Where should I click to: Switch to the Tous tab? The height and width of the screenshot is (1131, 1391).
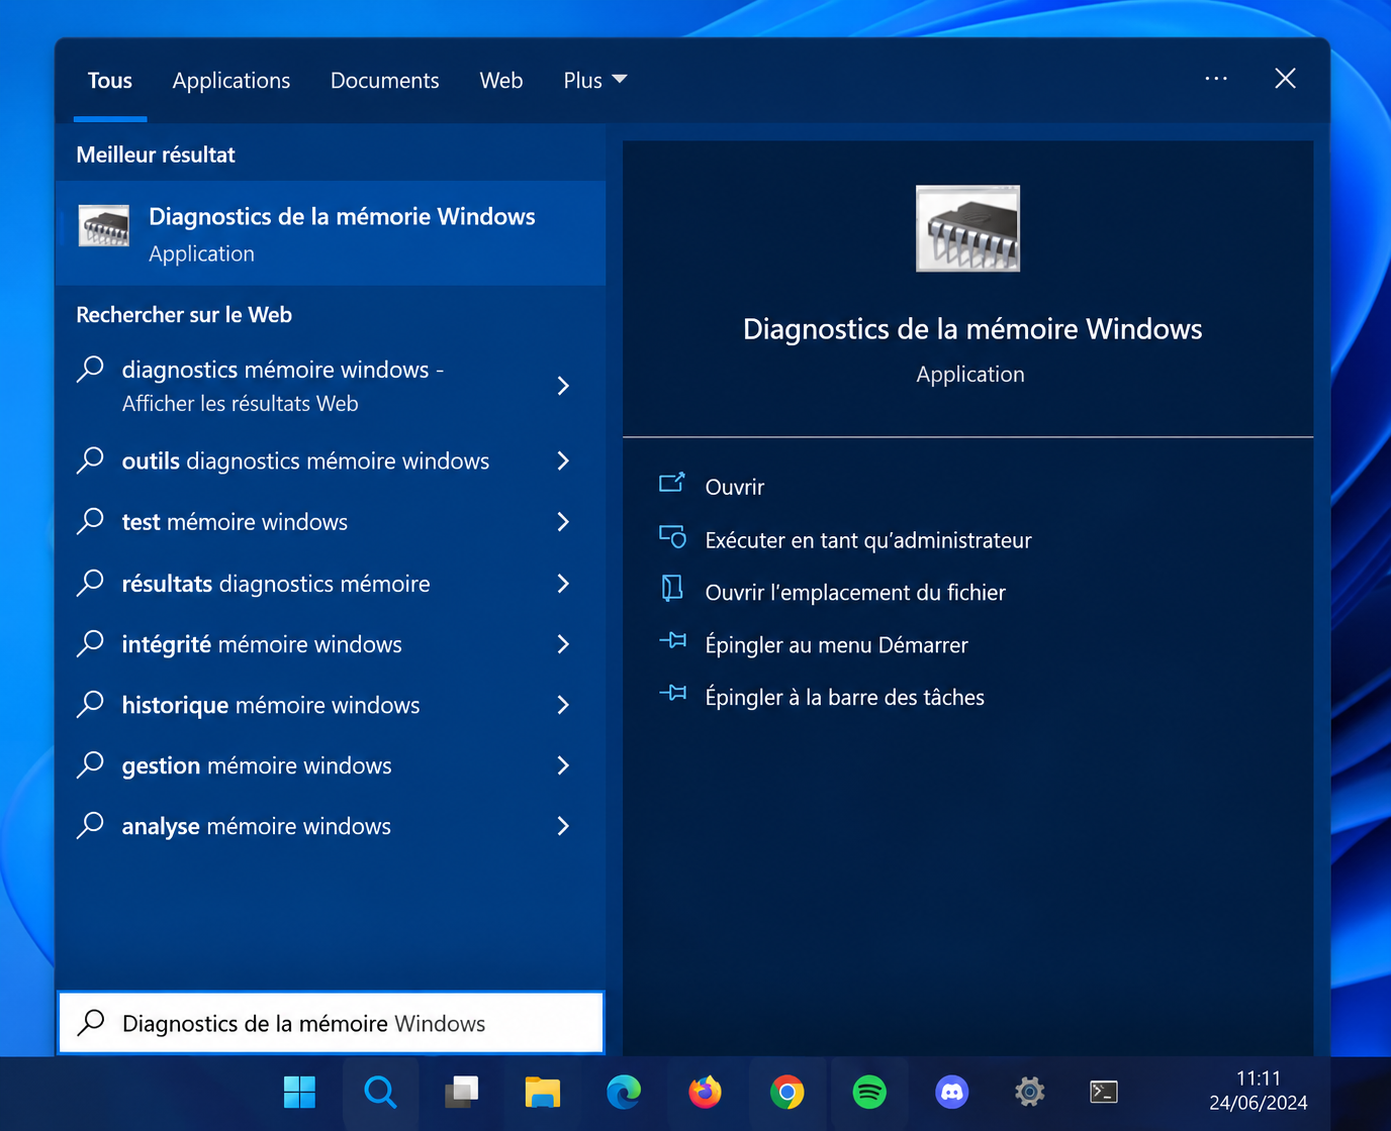pyautogui.click(x=110, y=81)
